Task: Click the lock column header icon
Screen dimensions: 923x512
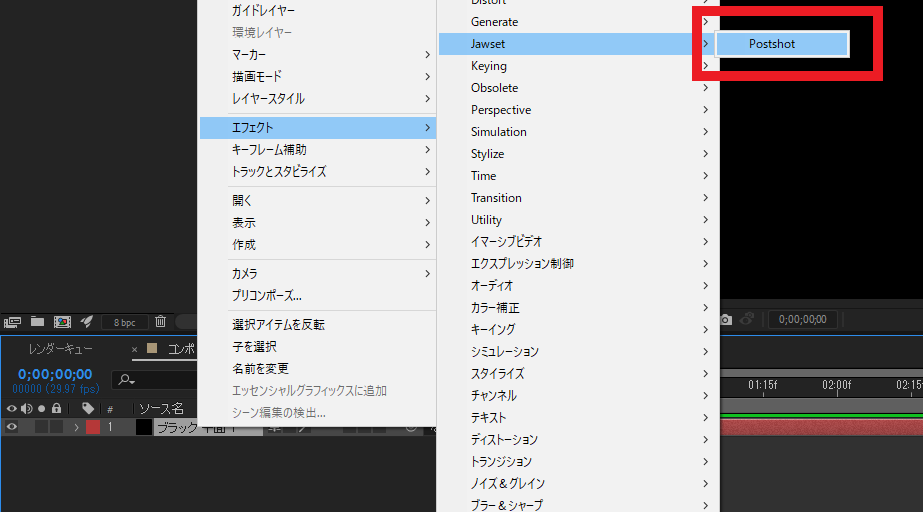Action: [57, 408]
